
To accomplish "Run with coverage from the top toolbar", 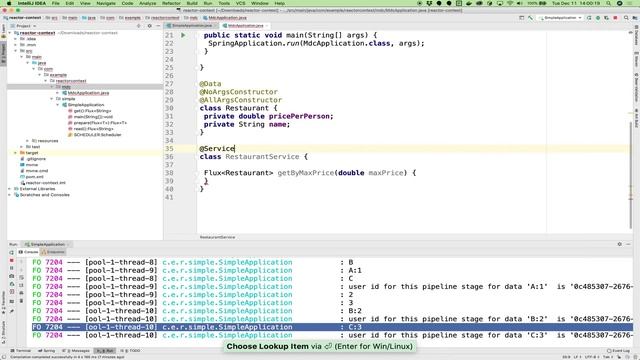I will tap(606, 18).
